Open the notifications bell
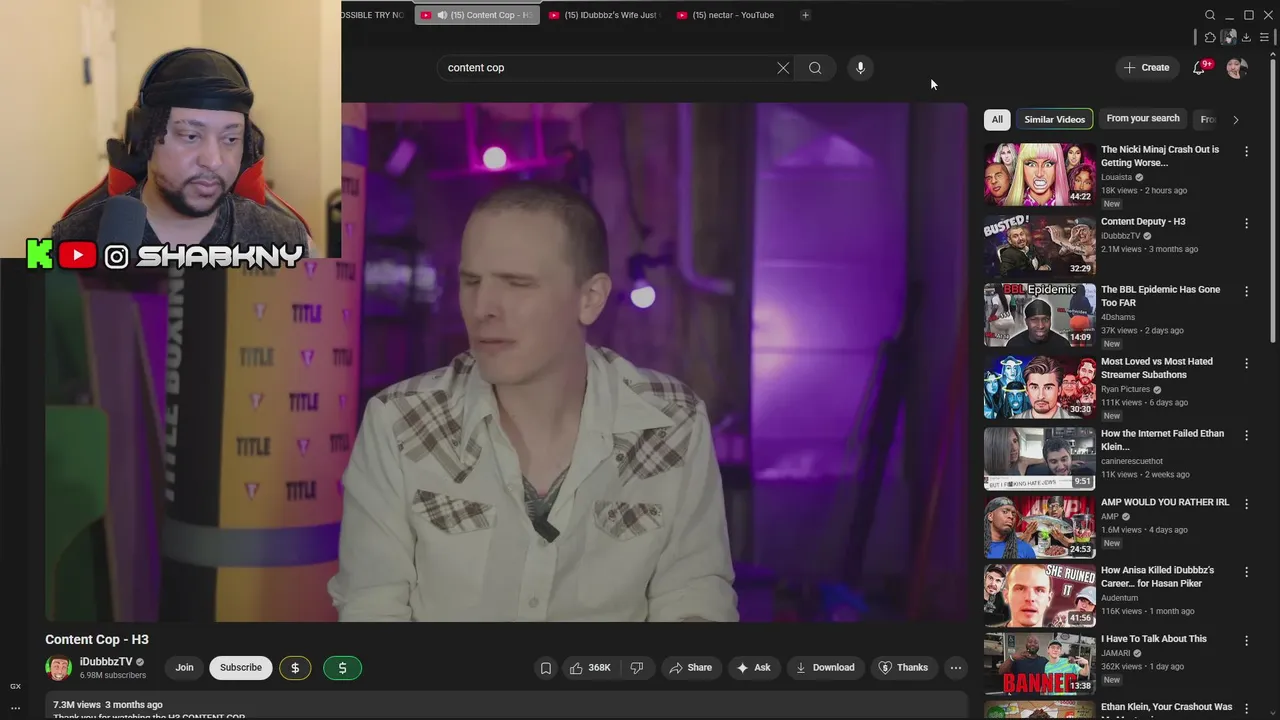Image resolution: width=1280 pixels, height=720 pixels. 1199,68
